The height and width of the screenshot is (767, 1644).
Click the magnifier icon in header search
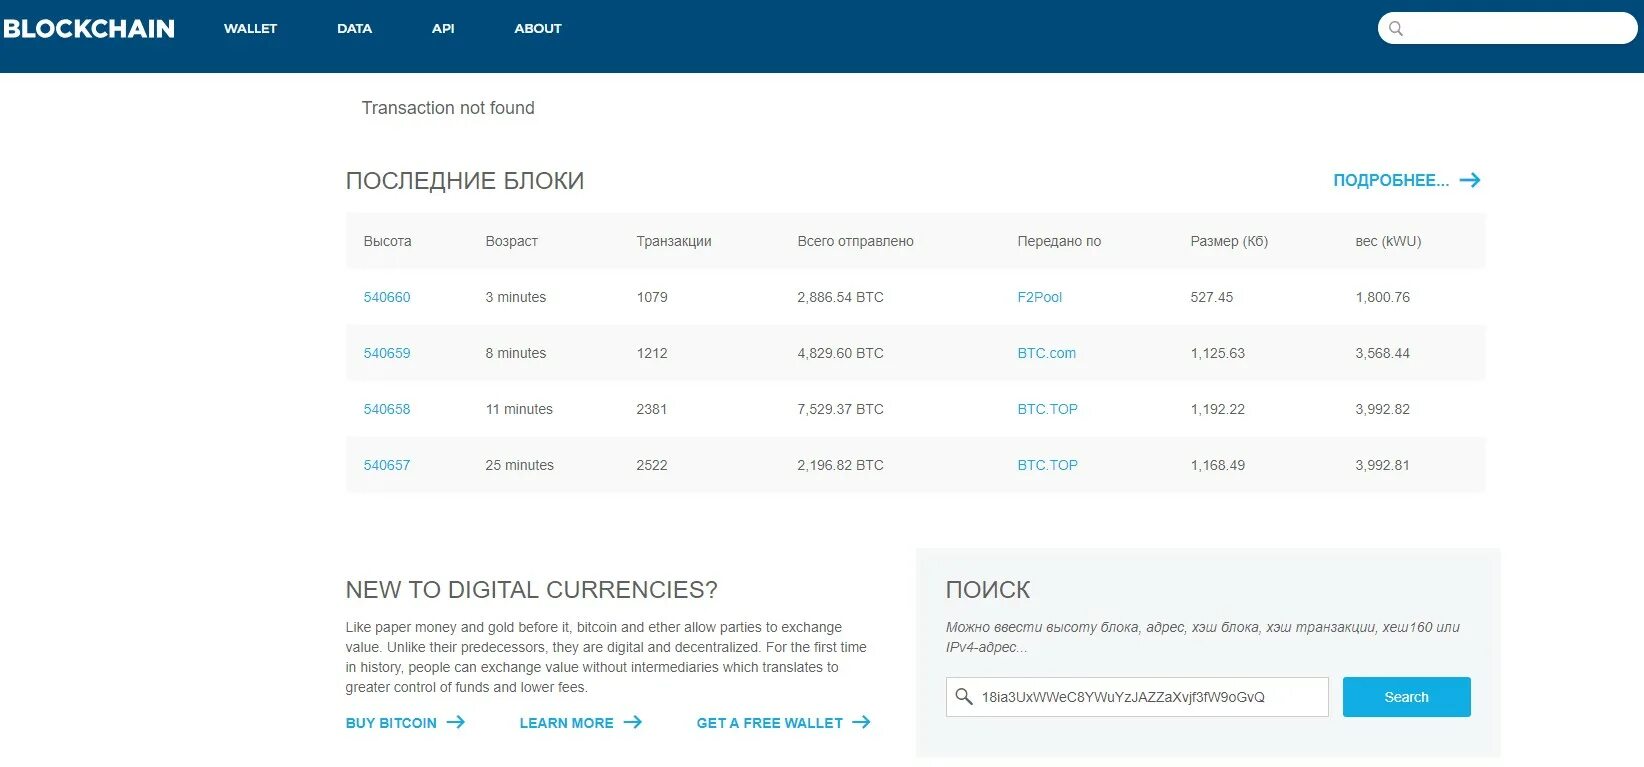coord(1396,29)
